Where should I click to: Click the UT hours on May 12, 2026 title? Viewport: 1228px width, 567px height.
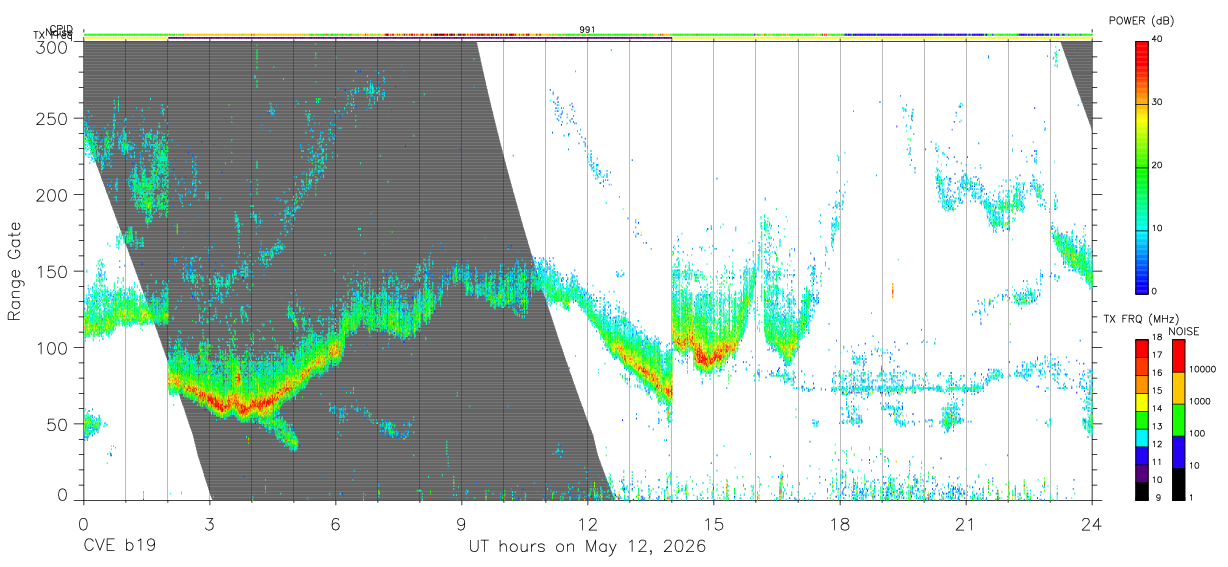588,547
